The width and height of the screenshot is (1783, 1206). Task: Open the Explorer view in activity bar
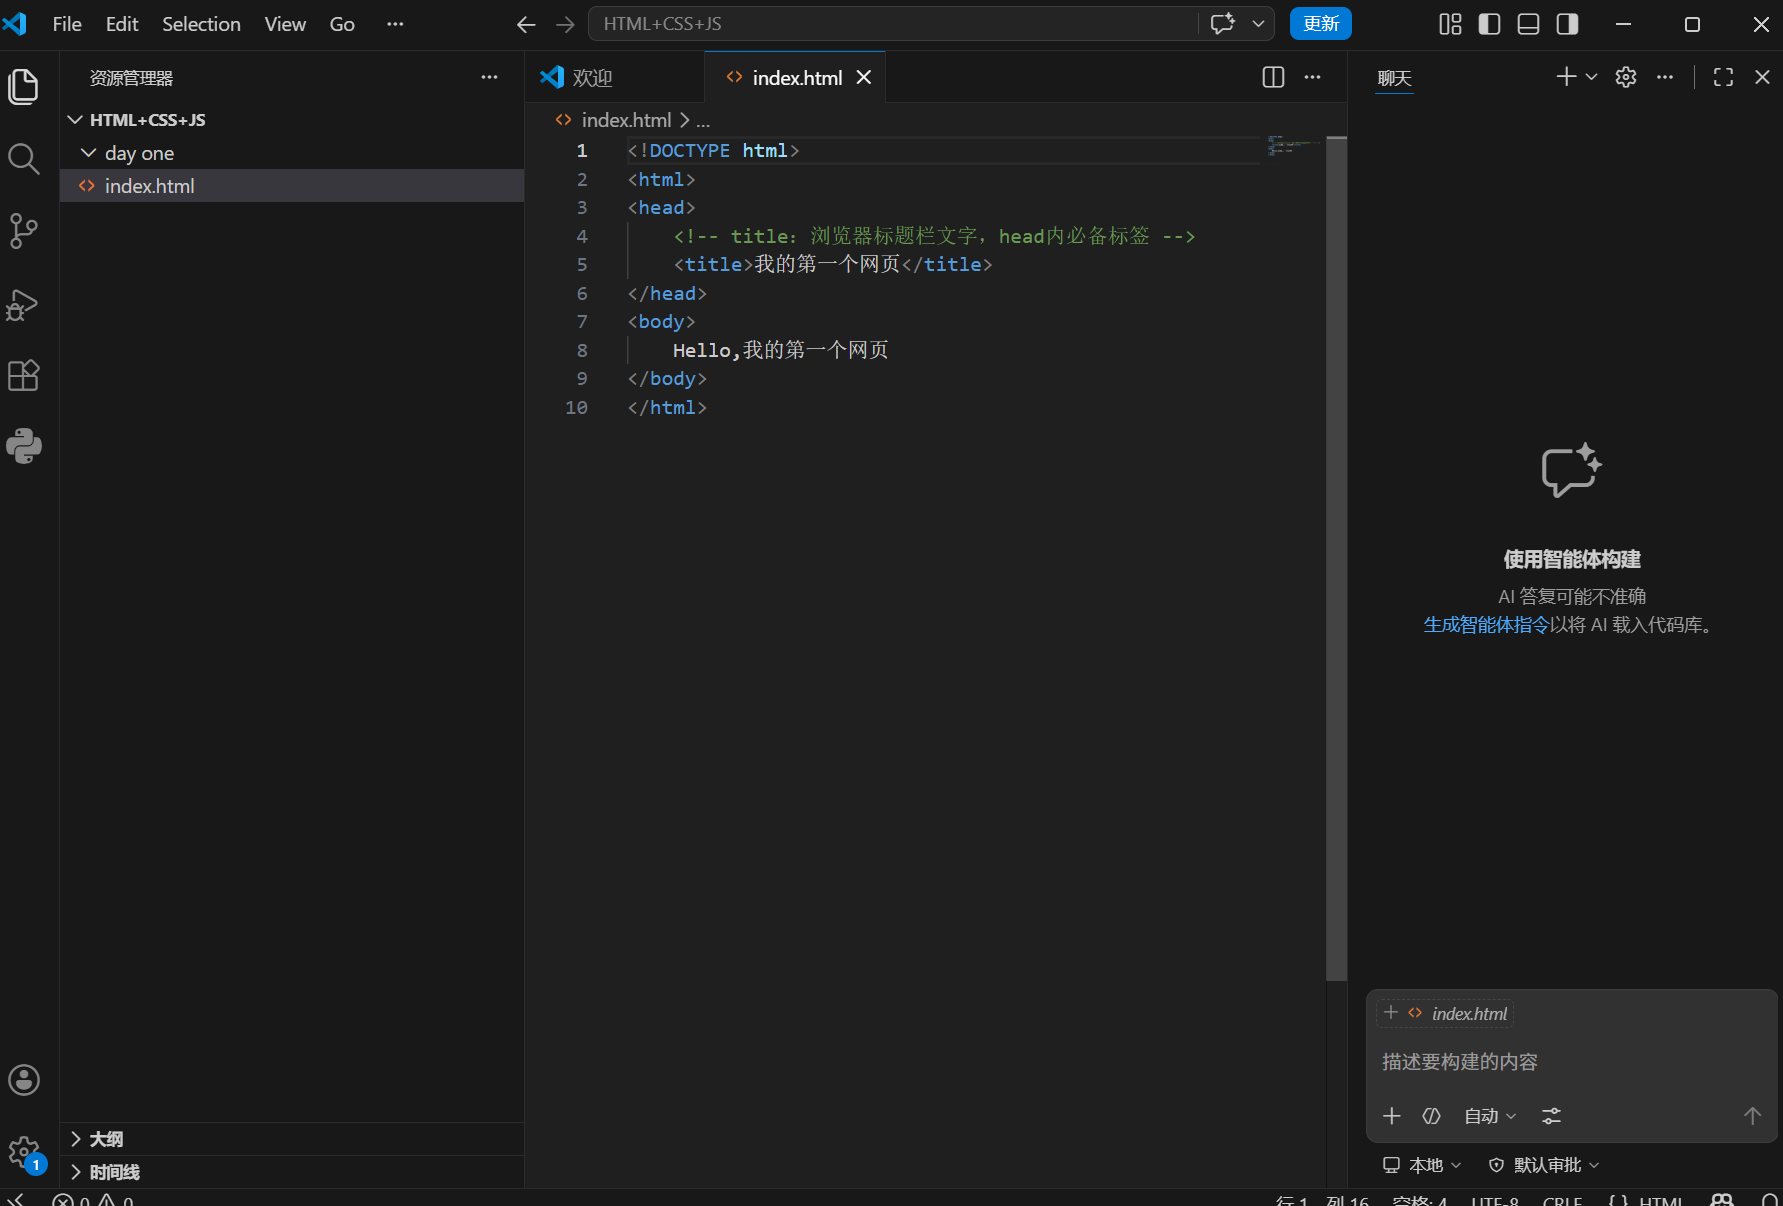24,86
